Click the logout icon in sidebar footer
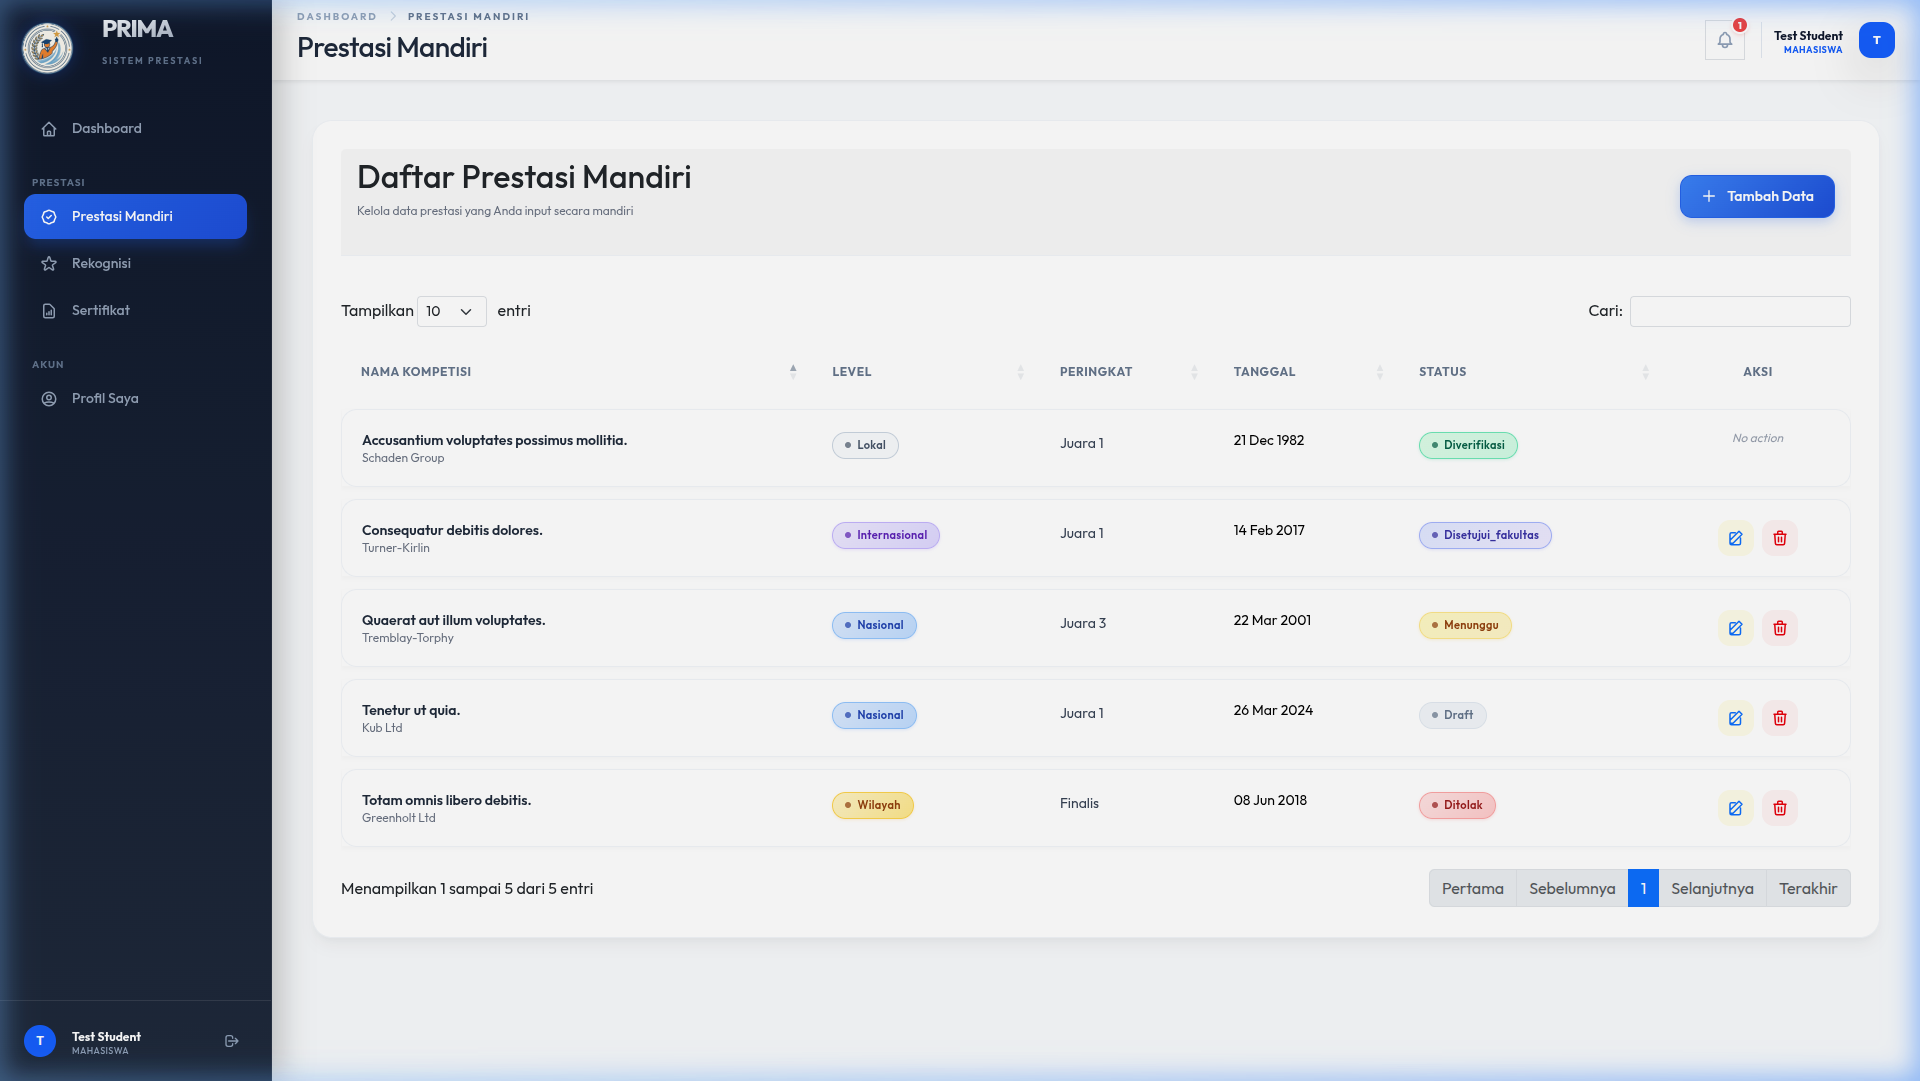Viewport: 1920px width, 1081px height. point(231,1041)
